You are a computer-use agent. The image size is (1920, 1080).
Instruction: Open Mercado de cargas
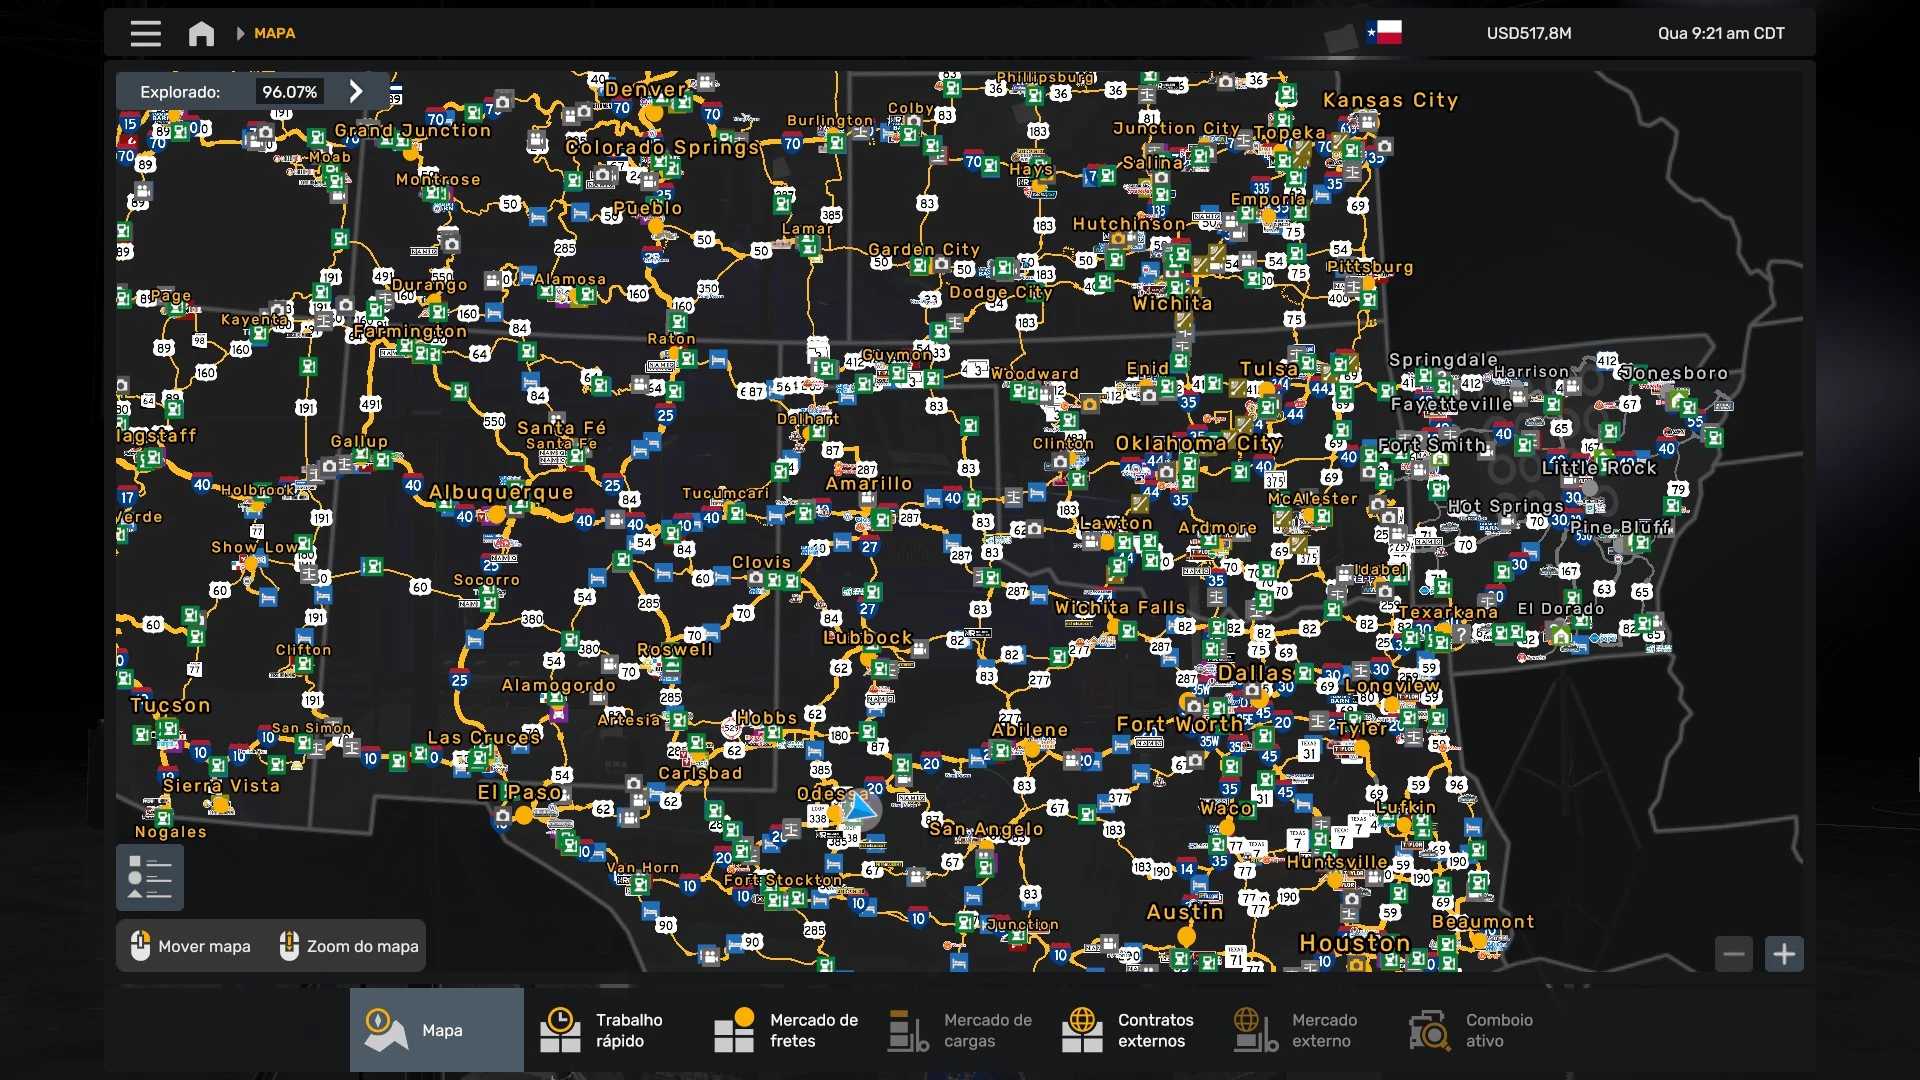pyautogui.click(x=960, y=1030)
